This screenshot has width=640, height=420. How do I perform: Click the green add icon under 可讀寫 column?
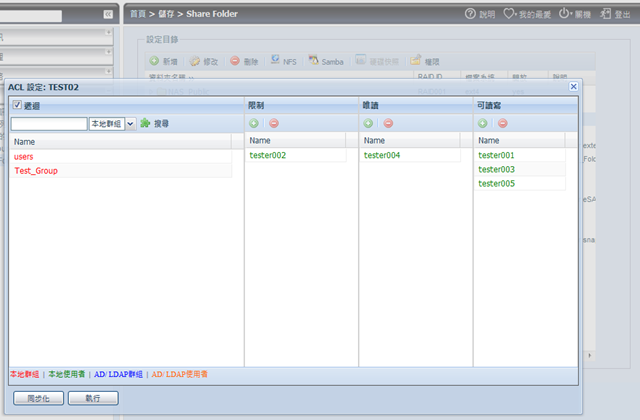(482, 123)
